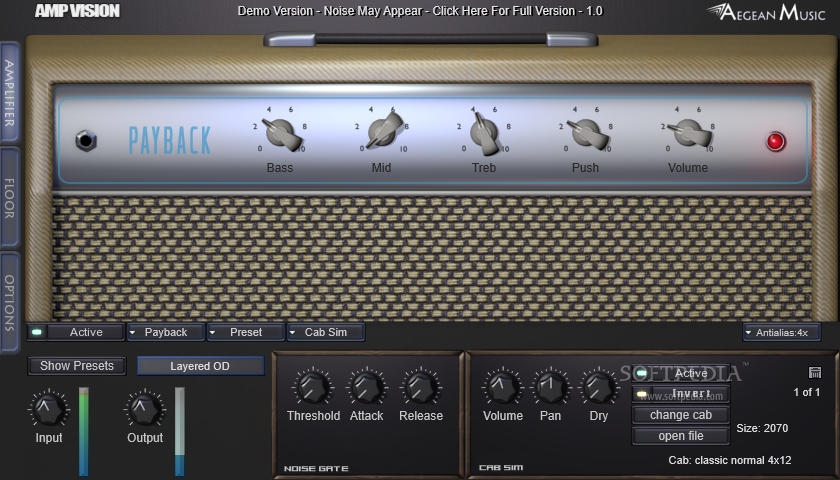Viewport: 840px width, 480px height.
Task: Open the Preset dropdown
Action: tap(245, 332)
